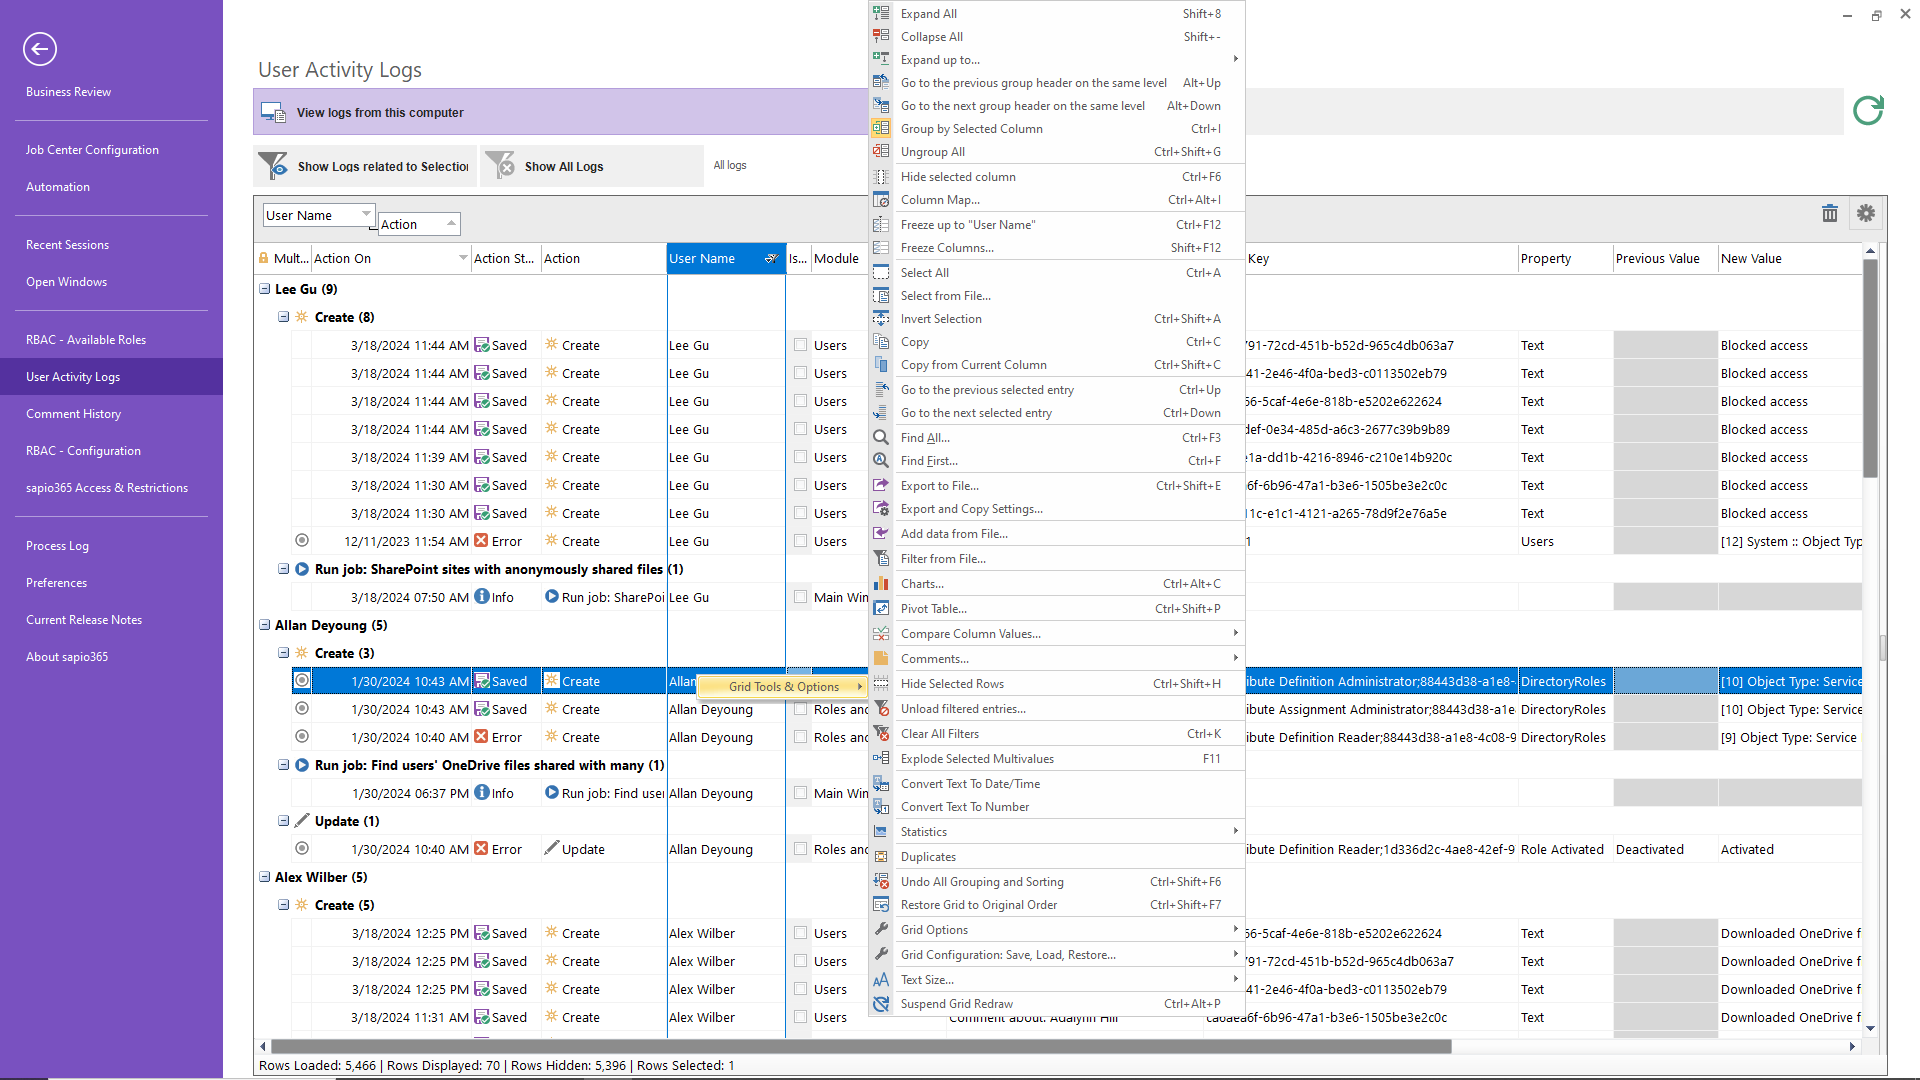Collapse the Allan Deyoung (5) group
Image resolution: width=1920 pixels, height=1080 pixels.
point(265,625)
